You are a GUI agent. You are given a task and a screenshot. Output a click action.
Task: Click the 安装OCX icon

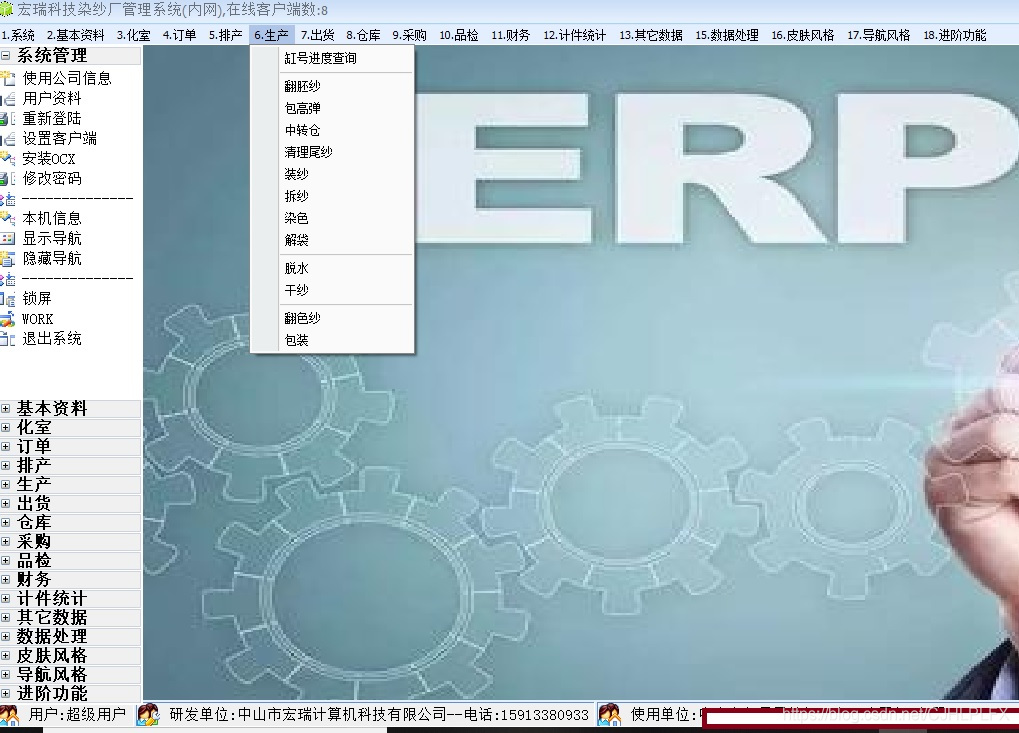coord(8,159)
